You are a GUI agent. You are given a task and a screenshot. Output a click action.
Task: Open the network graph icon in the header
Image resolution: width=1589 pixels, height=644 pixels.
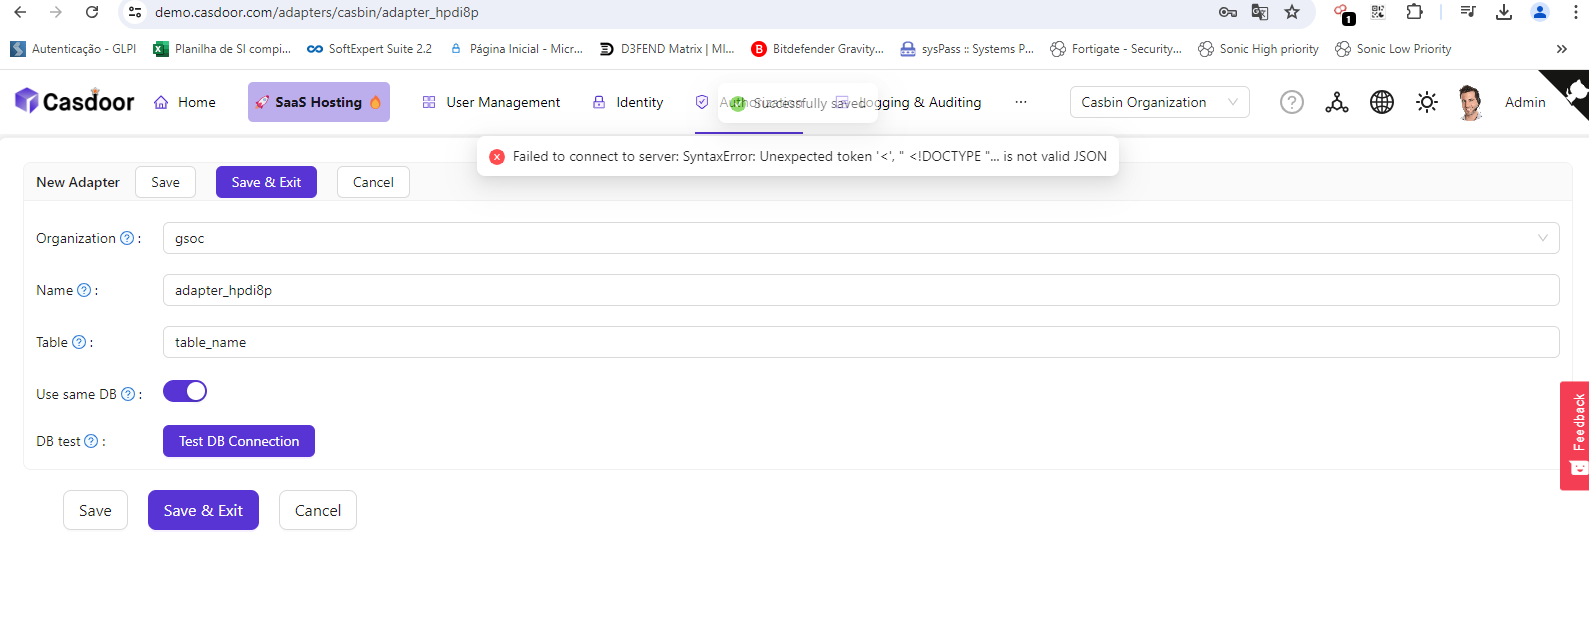click(x=1337, y=102)
